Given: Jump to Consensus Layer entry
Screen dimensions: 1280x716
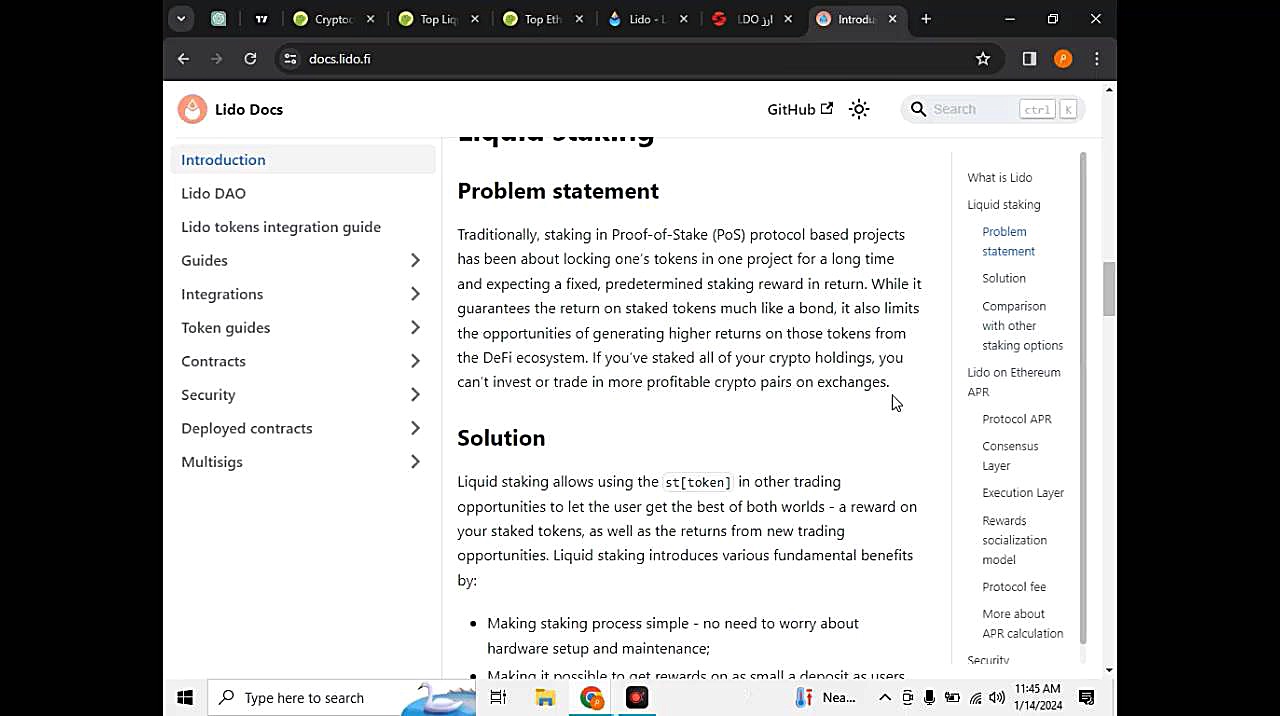Looking at the screenshot, I should (x=1010, y=456).
